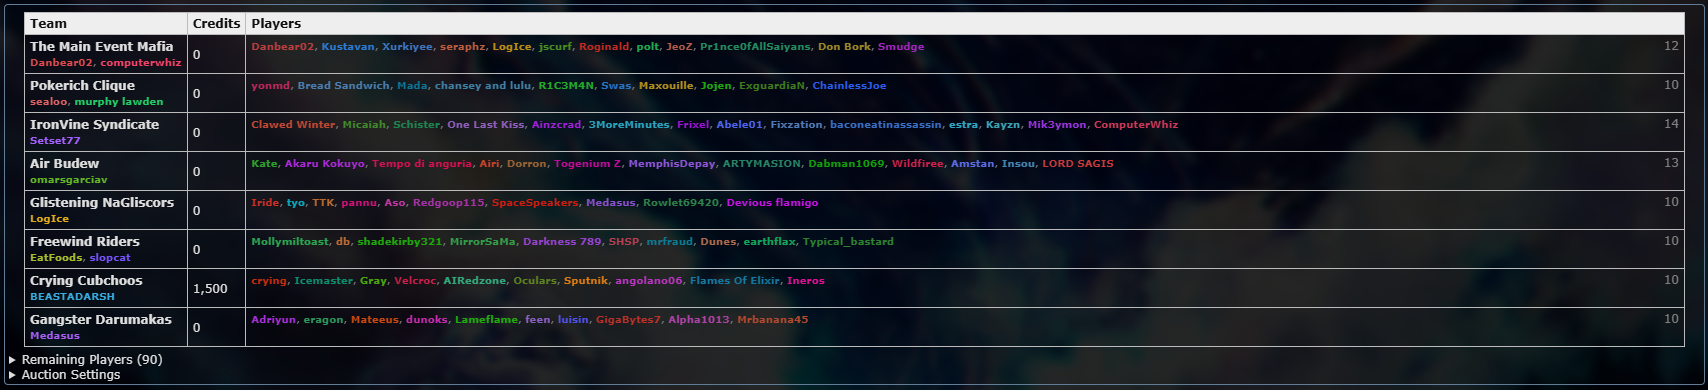Image resolution: width=1708 pixels, height=390 pixels.
Task: Click player Maxouille
Action: pos(666,86)
